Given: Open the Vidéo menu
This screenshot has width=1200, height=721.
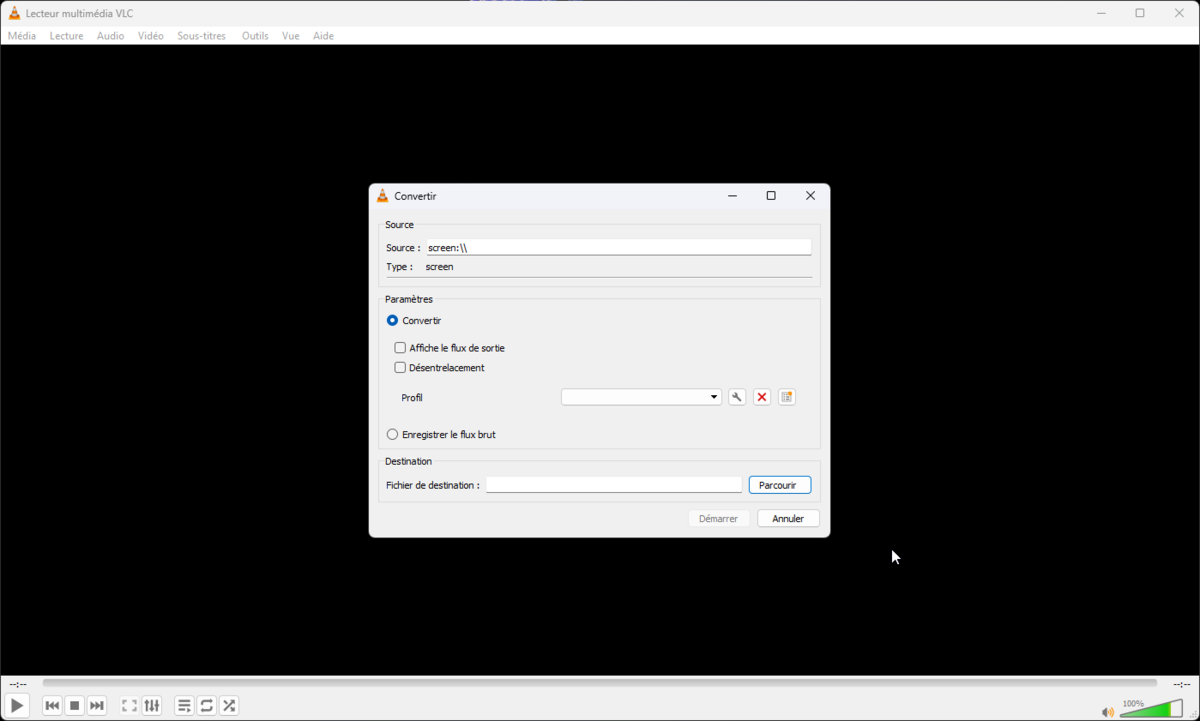Looking at the screenshot, I should pos(151,36).
